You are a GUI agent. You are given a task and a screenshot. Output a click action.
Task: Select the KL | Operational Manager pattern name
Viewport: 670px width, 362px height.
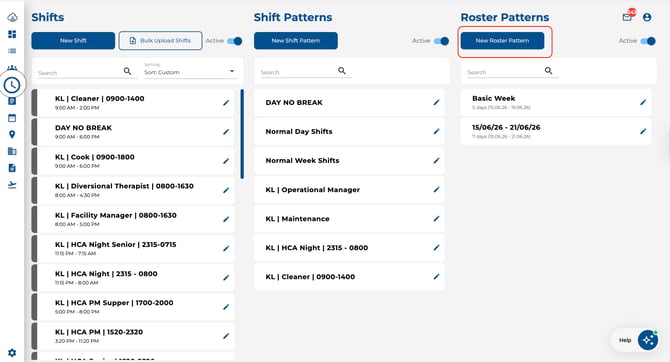tap(313, 189)
